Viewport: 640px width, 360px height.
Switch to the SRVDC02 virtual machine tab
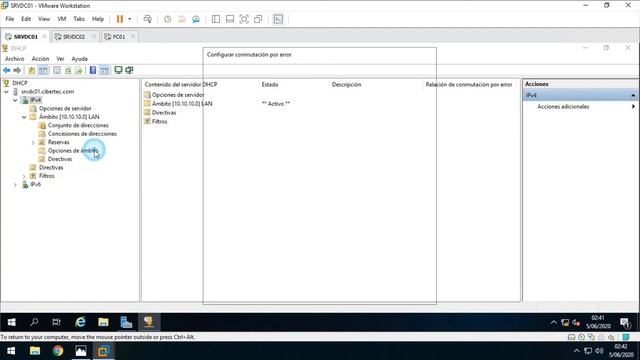click(x=74, y=37)
